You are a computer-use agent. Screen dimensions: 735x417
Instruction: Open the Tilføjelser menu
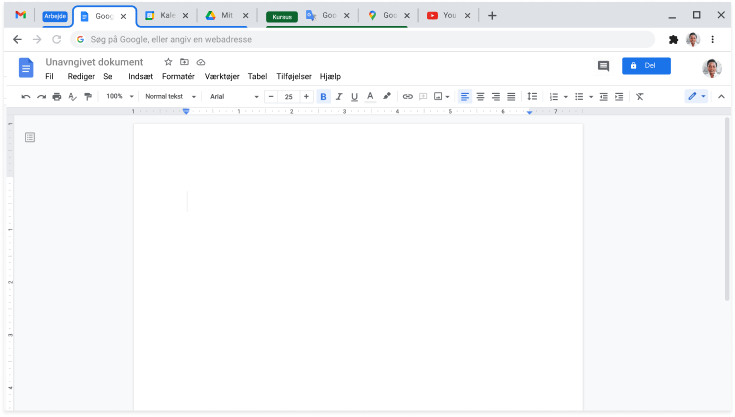[x=294, y=76]
